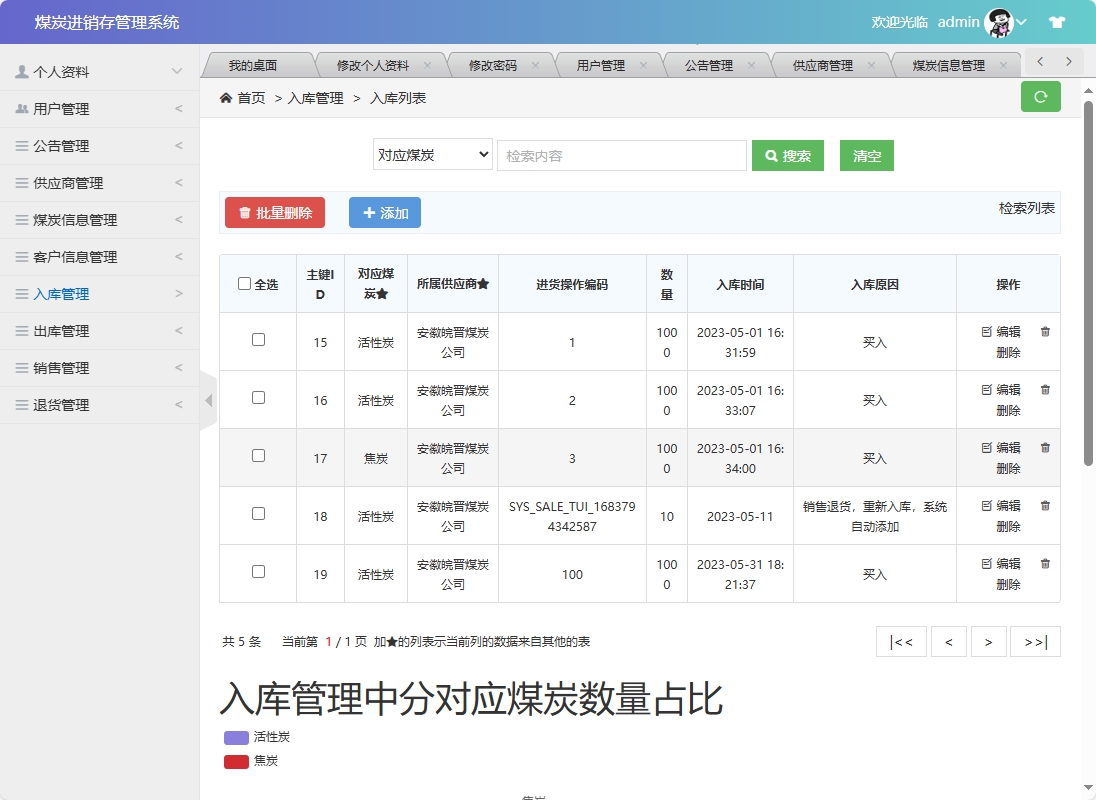
Task: Check the checkbox for row ID 16
Action: point(257,399)
